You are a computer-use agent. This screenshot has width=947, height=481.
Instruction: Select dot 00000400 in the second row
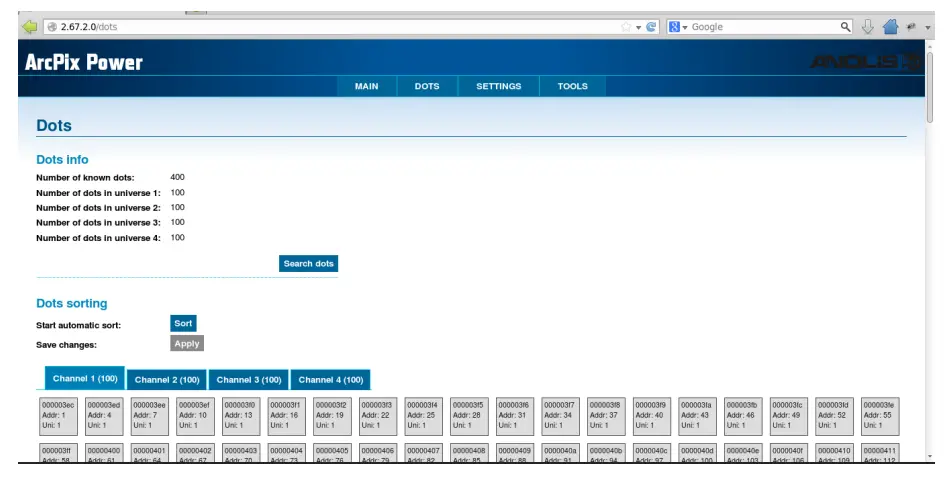point(104,453)
